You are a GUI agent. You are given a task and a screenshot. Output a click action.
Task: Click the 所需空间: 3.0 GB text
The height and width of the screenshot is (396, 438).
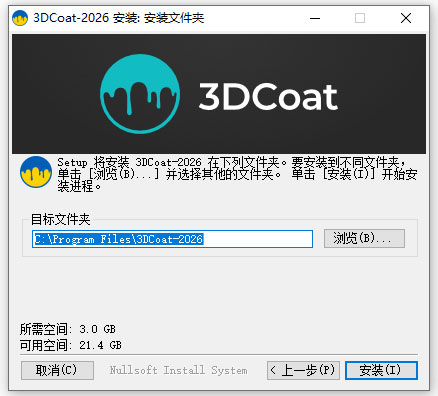68,329
